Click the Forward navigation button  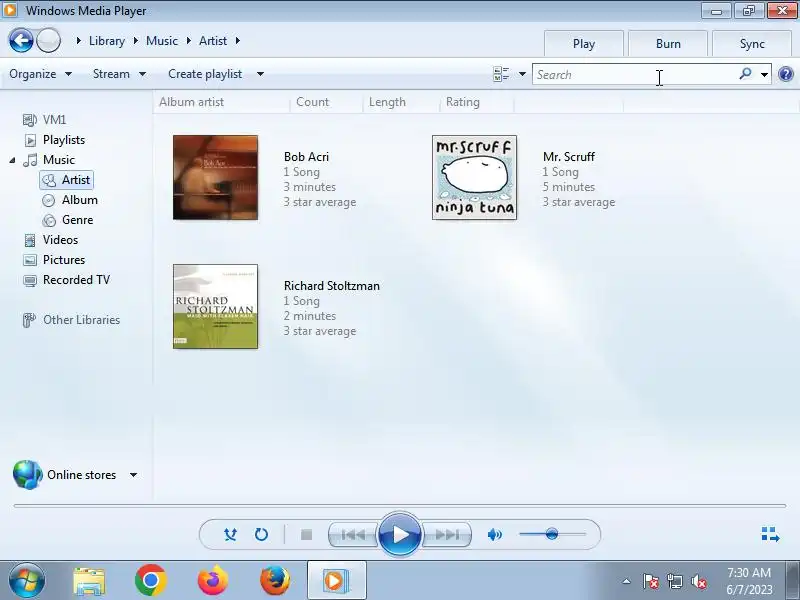pos(49,40)
